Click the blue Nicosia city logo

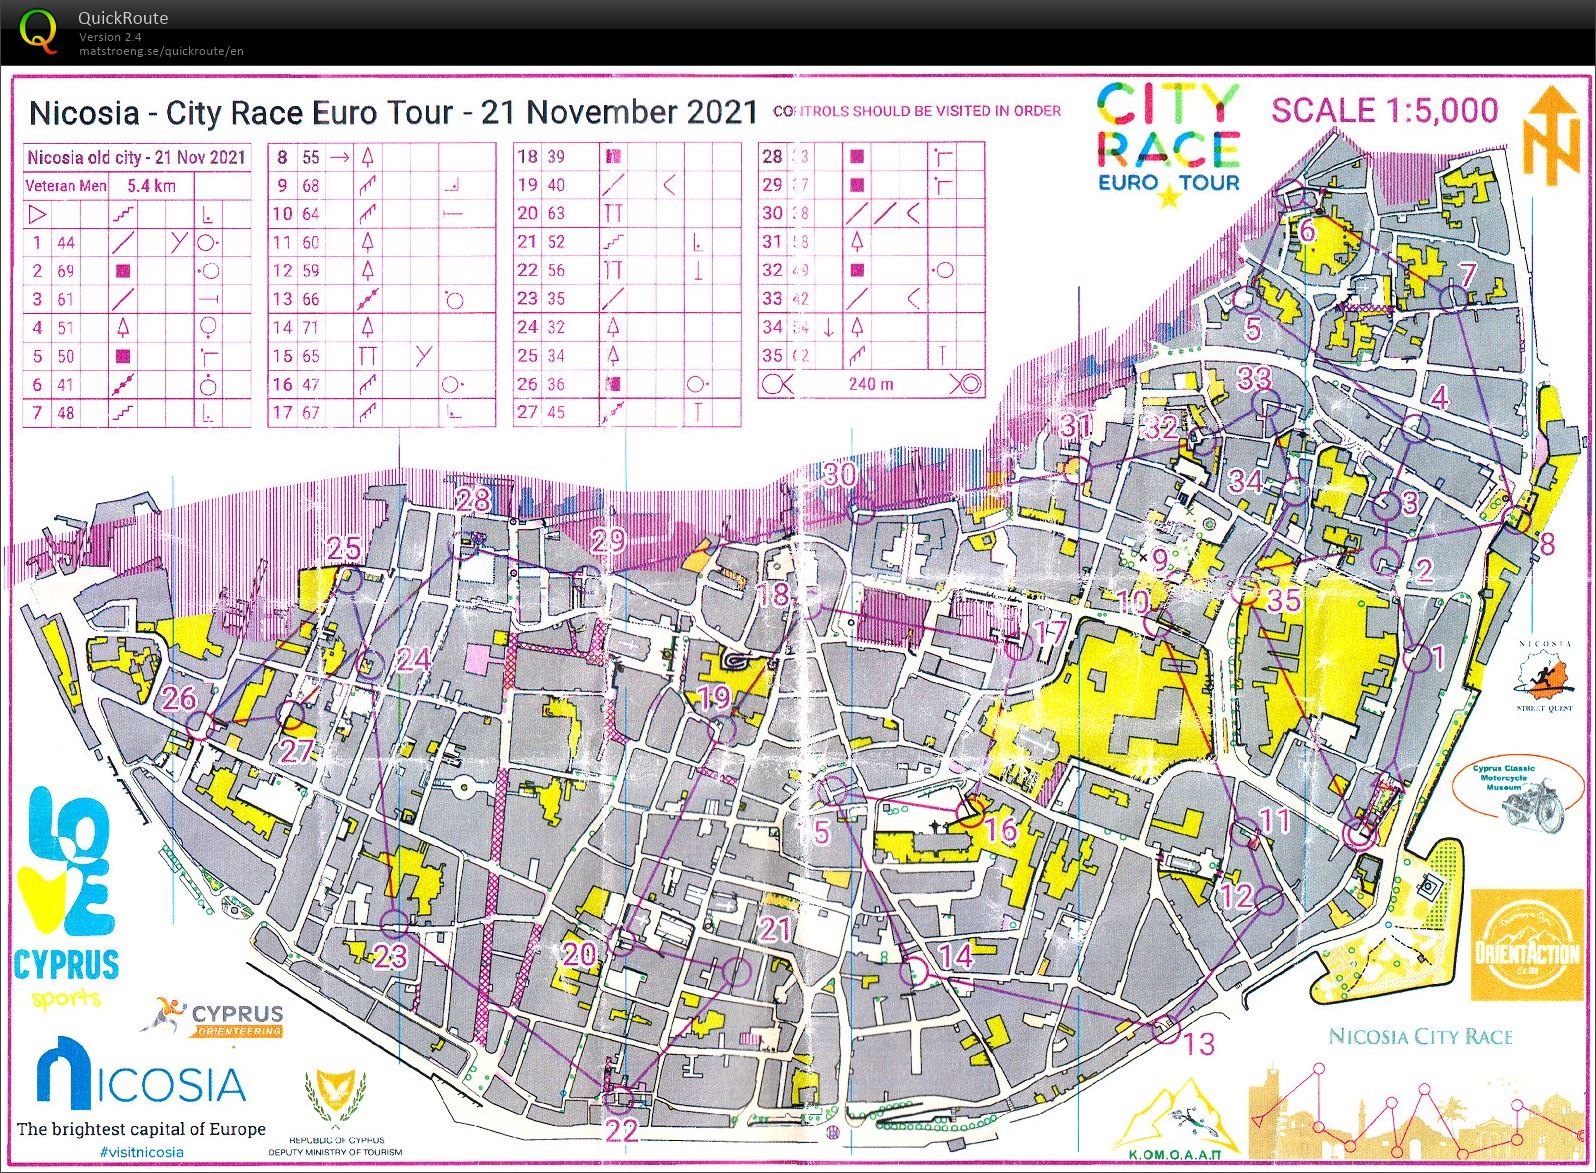click(141, 1073)
